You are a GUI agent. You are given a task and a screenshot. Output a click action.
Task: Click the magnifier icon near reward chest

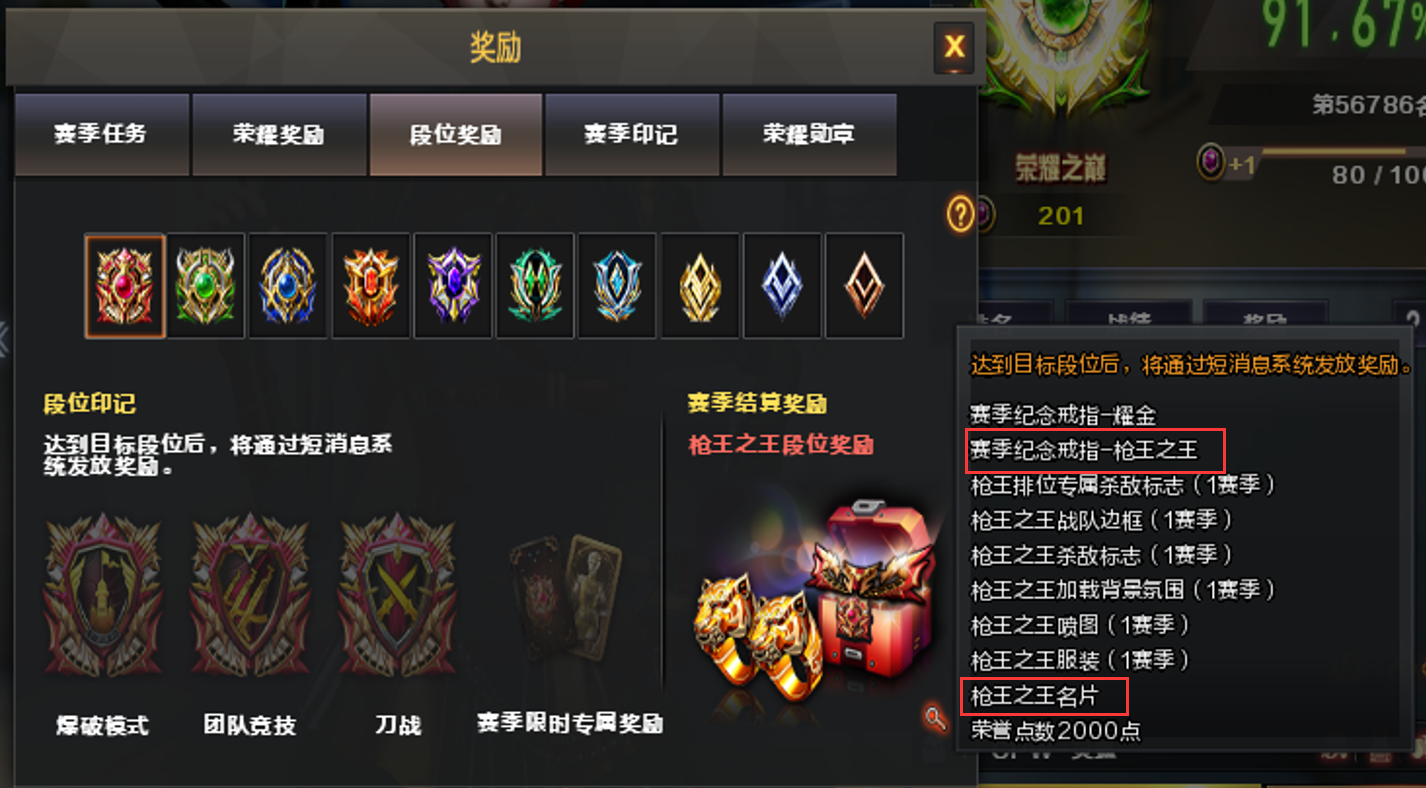(935, 717)
